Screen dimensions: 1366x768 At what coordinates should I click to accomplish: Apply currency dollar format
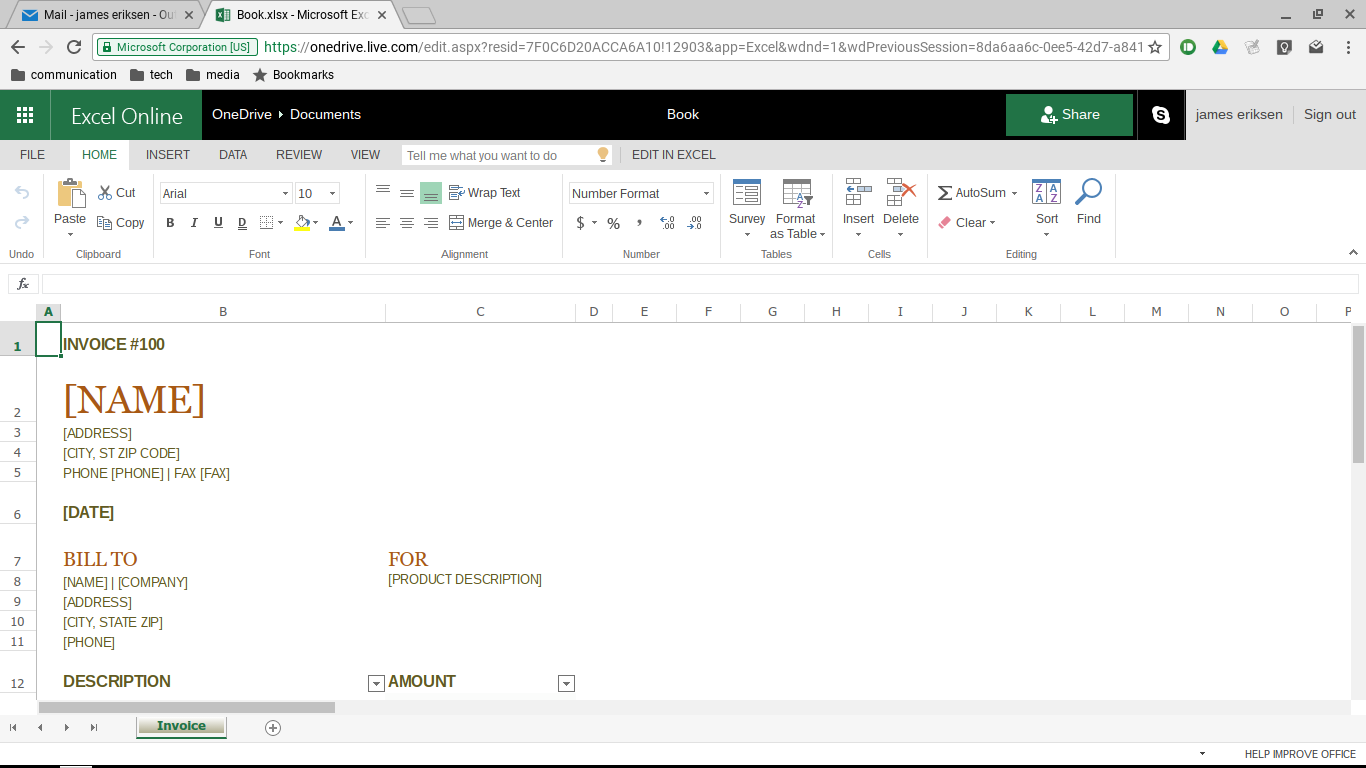click(x=580, y=223)
